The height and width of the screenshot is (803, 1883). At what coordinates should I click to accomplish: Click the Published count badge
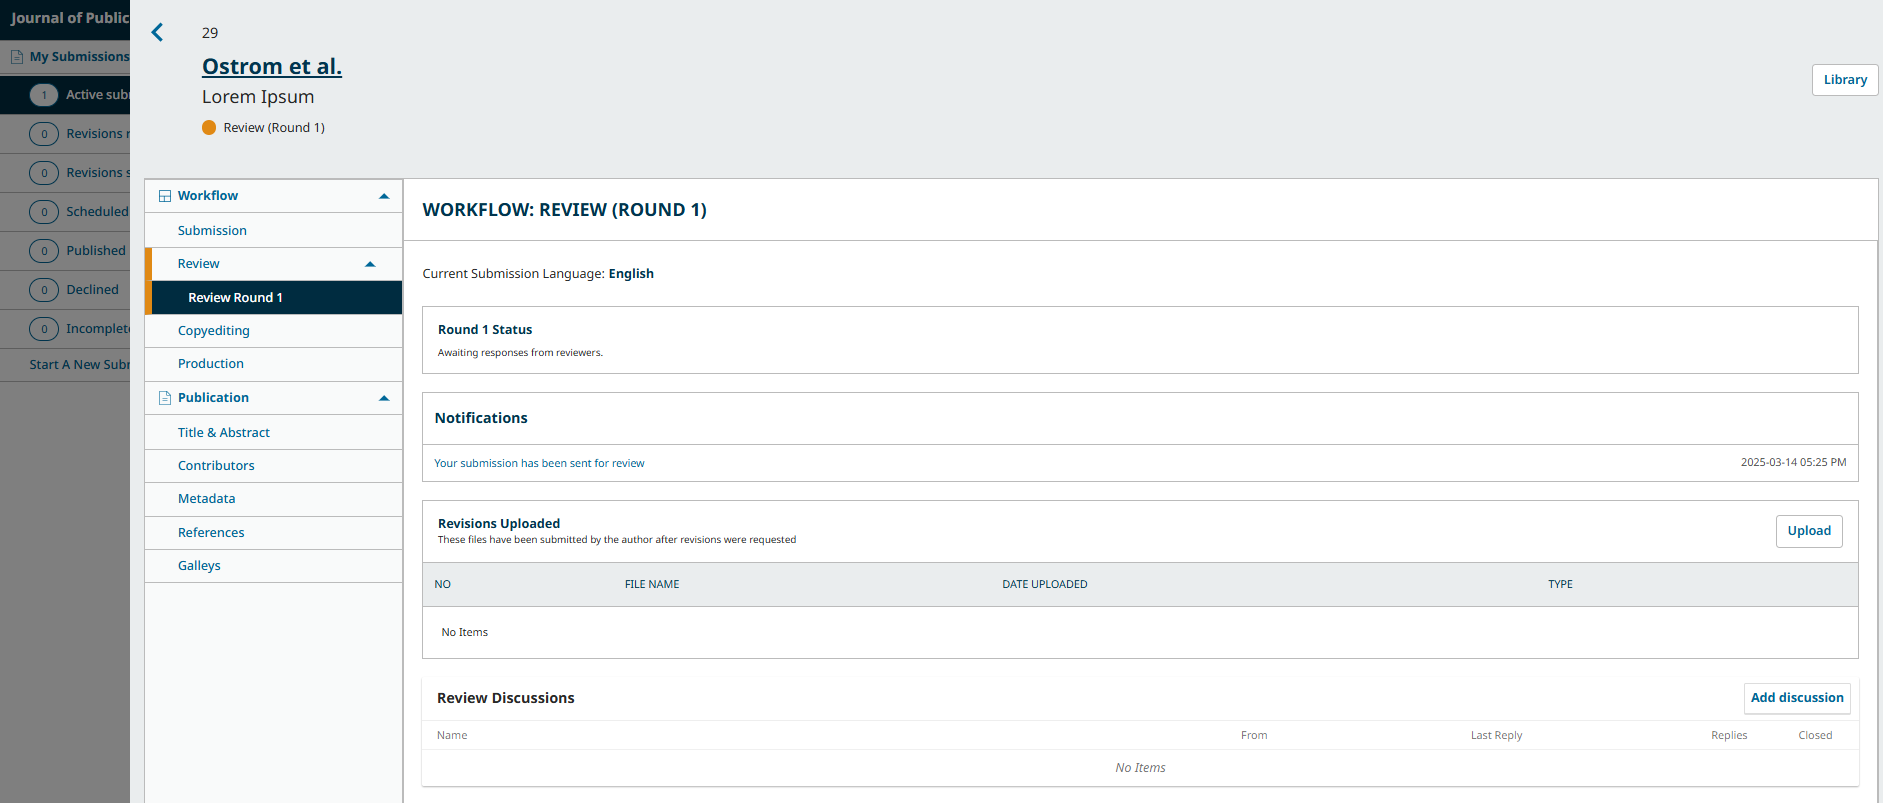click(44, 251)
